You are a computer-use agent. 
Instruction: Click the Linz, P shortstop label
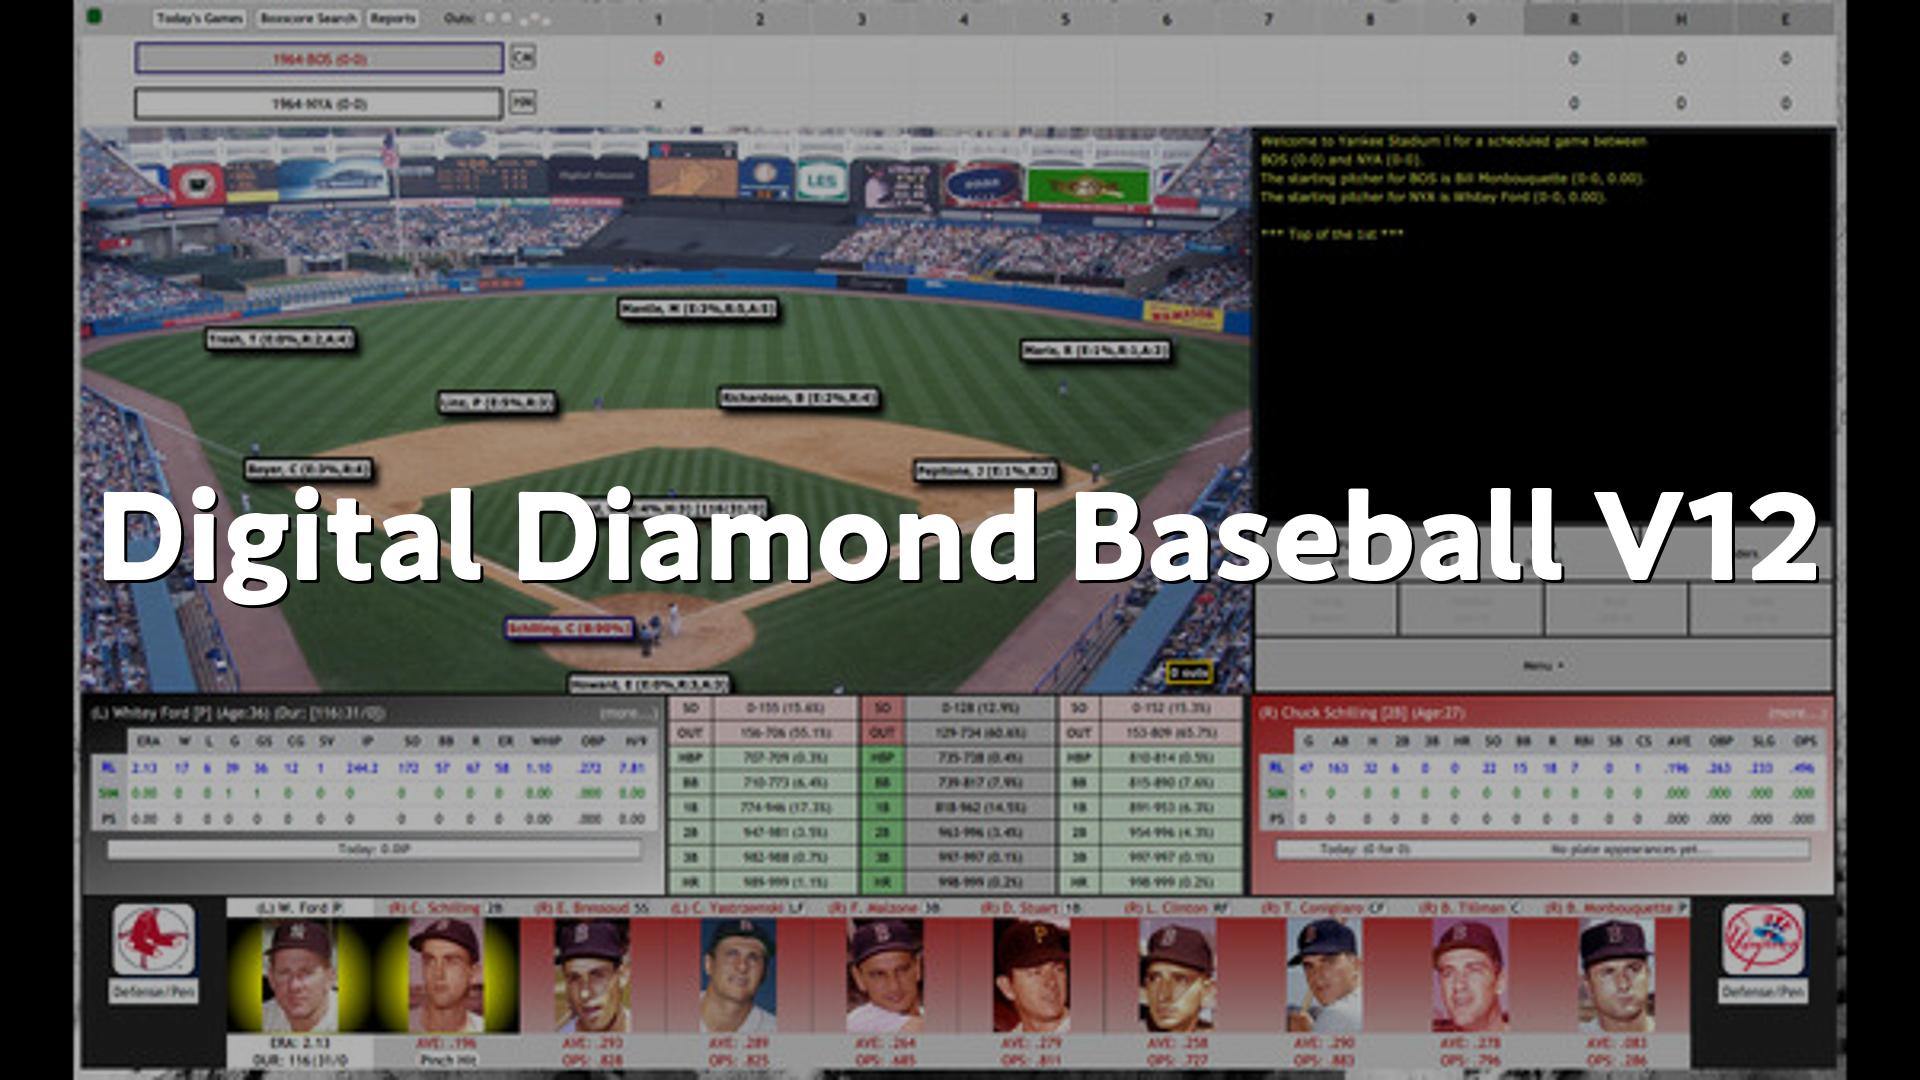pos(497,403)
